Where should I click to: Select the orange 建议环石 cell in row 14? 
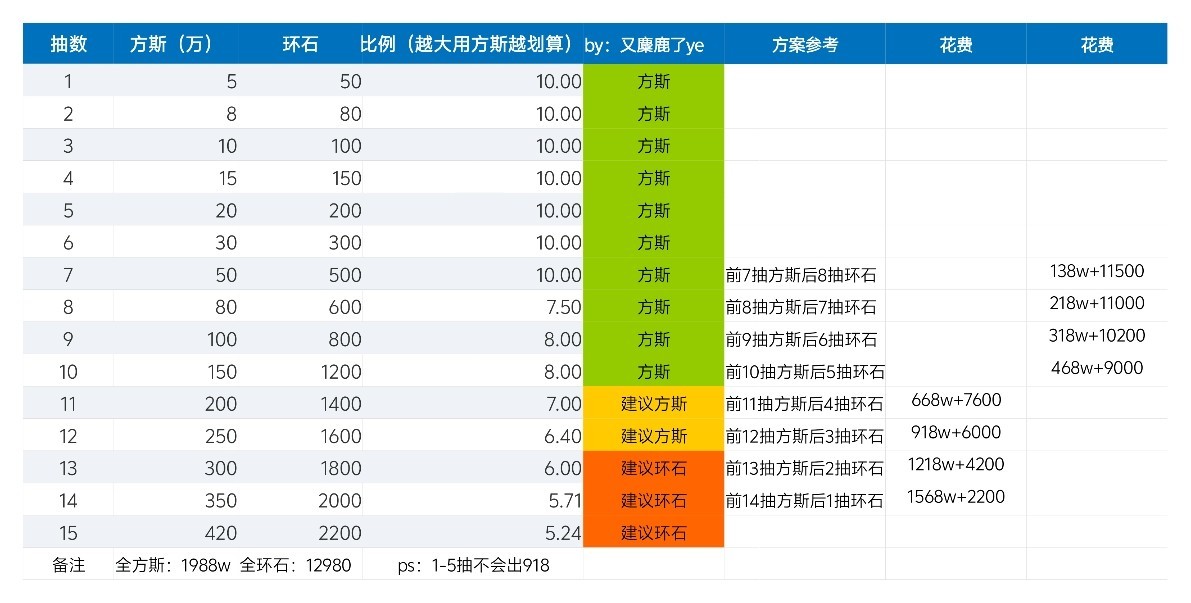click(653, 500)
